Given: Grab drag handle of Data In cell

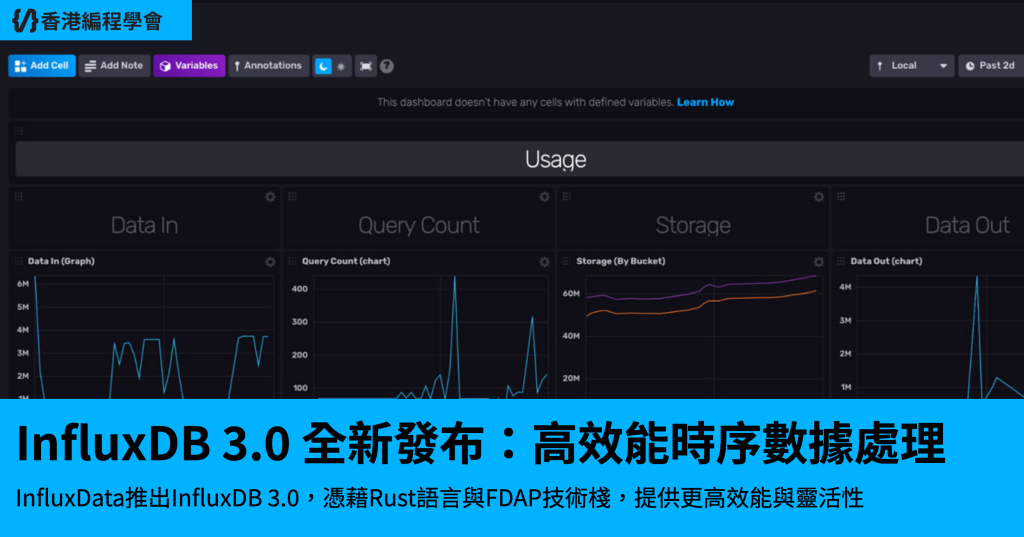Looking at the screenshot, I should click(x=18, y=196).
